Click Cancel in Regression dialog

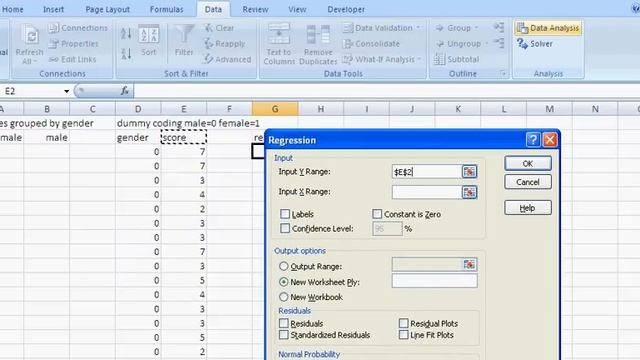[x=528, y=182]
